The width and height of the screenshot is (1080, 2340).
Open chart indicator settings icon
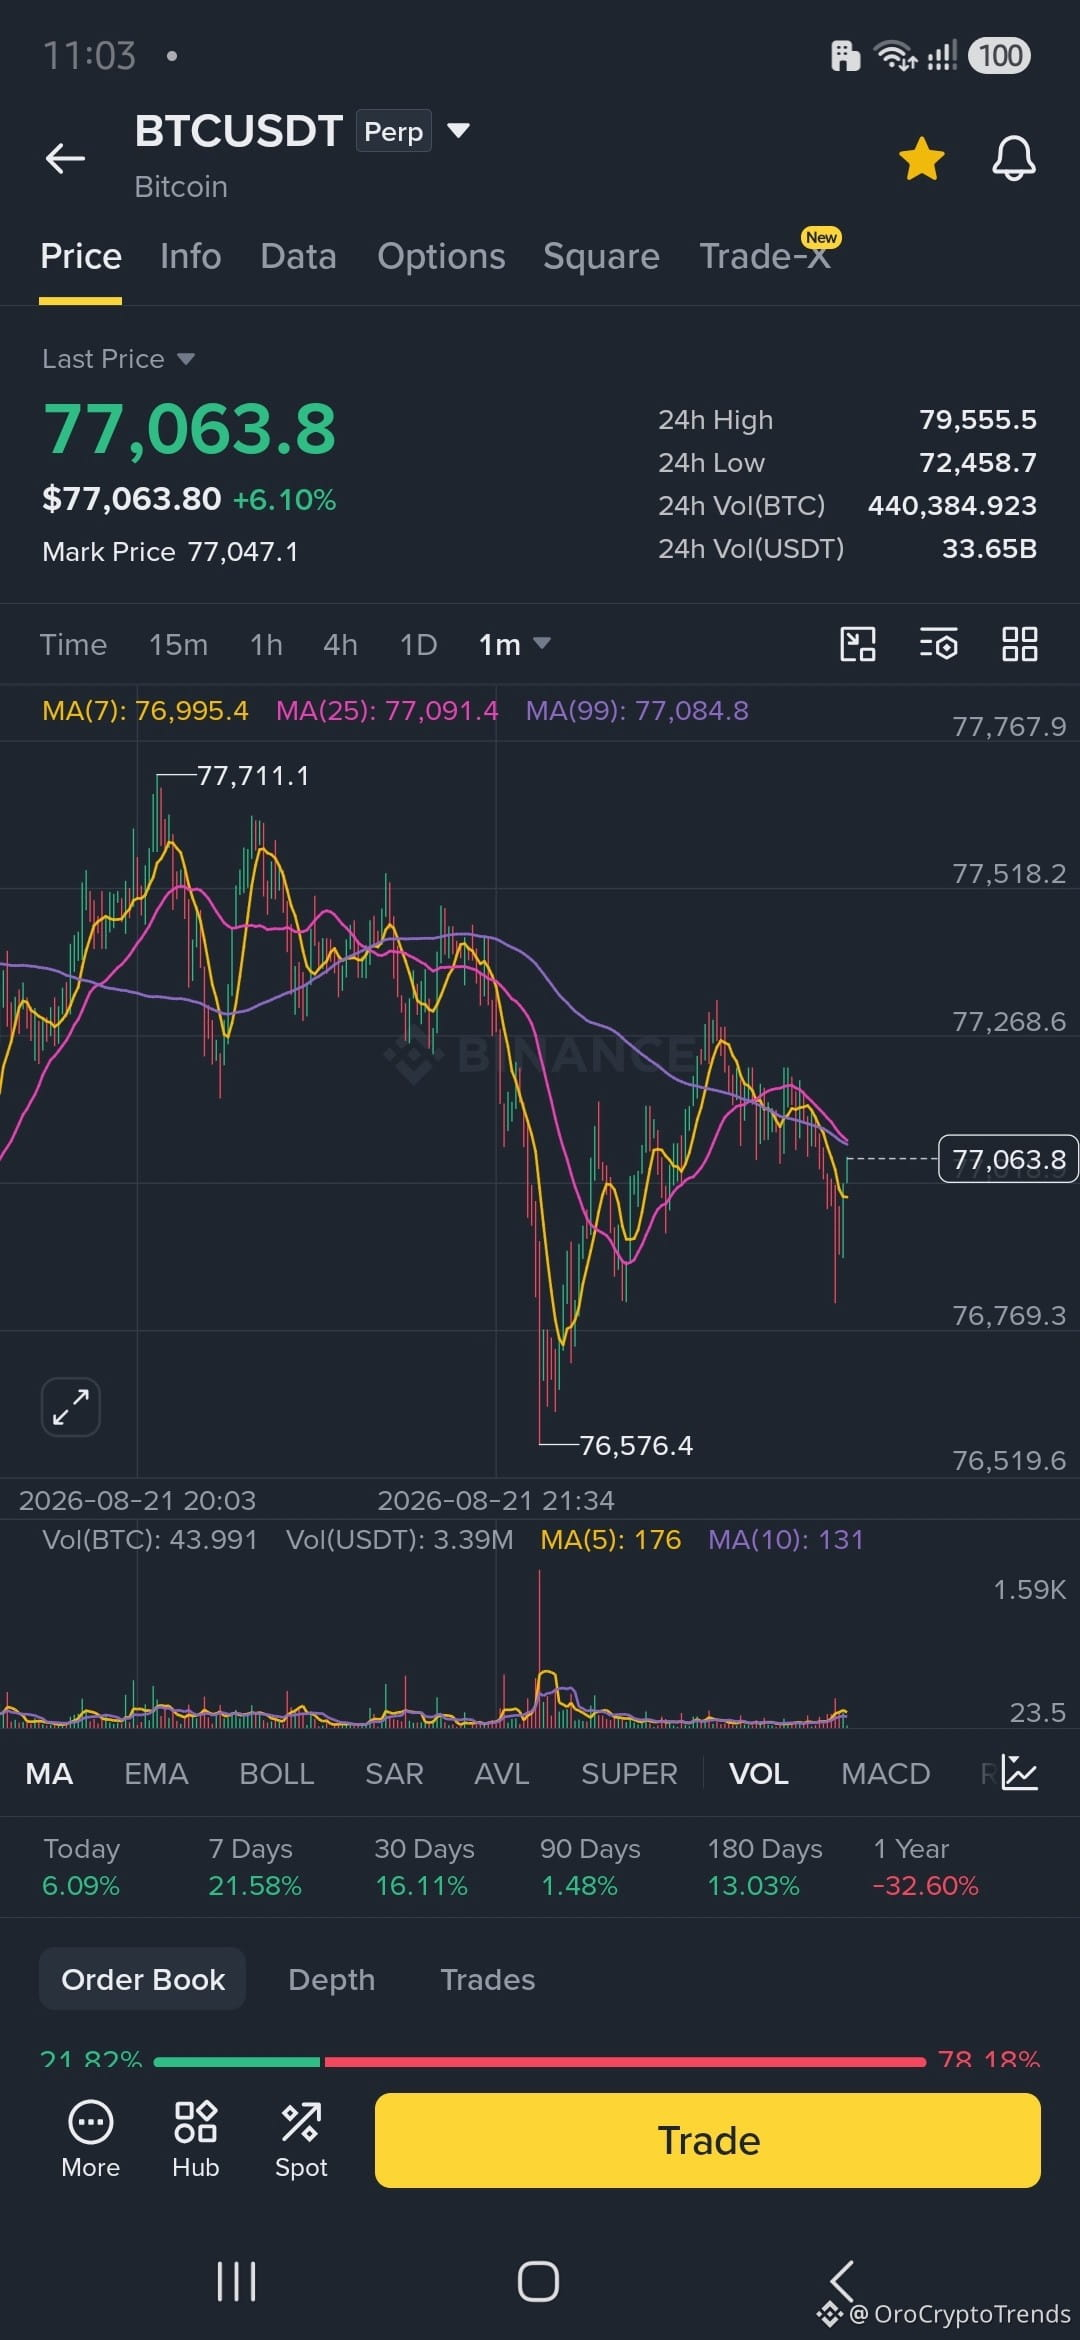click(x=938, y=644)
